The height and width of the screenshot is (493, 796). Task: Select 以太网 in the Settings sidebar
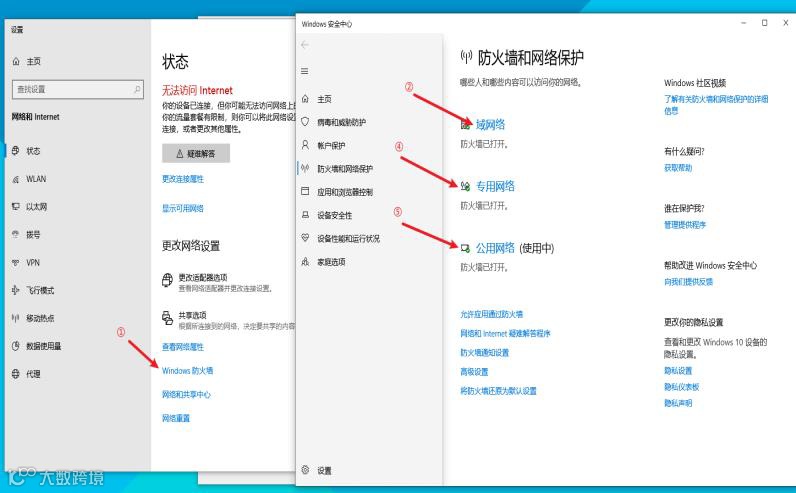click(x=37, y=207)
